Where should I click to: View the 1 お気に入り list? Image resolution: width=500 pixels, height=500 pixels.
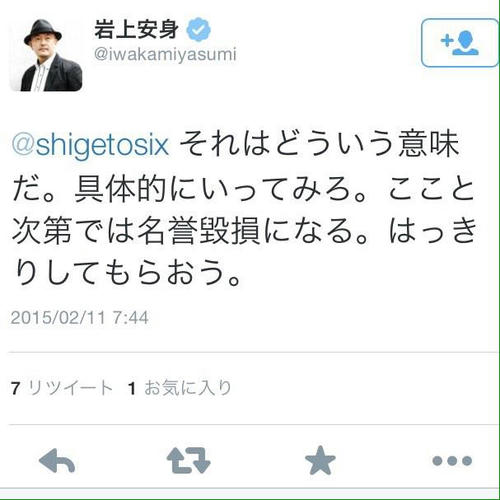click(x=180, y=388)
